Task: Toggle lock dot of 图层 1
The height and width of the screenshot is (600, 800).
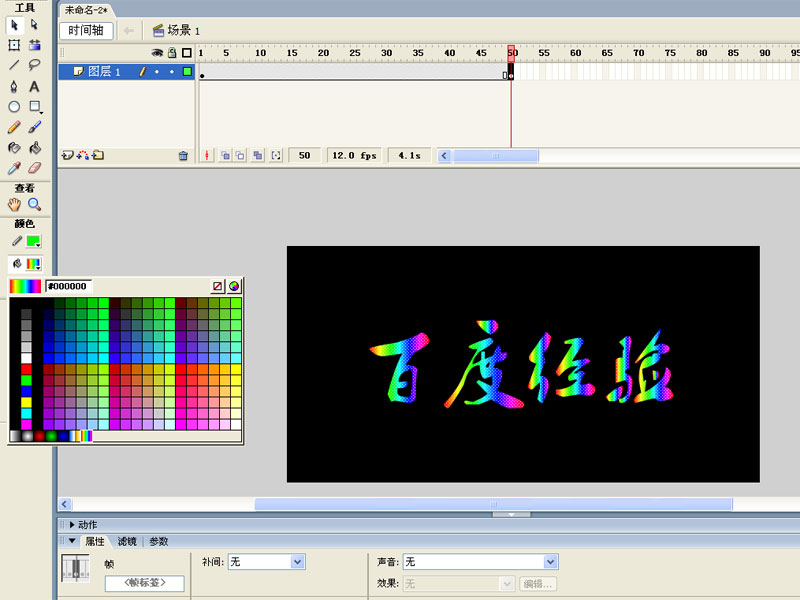Action: [x=172, y=72]
